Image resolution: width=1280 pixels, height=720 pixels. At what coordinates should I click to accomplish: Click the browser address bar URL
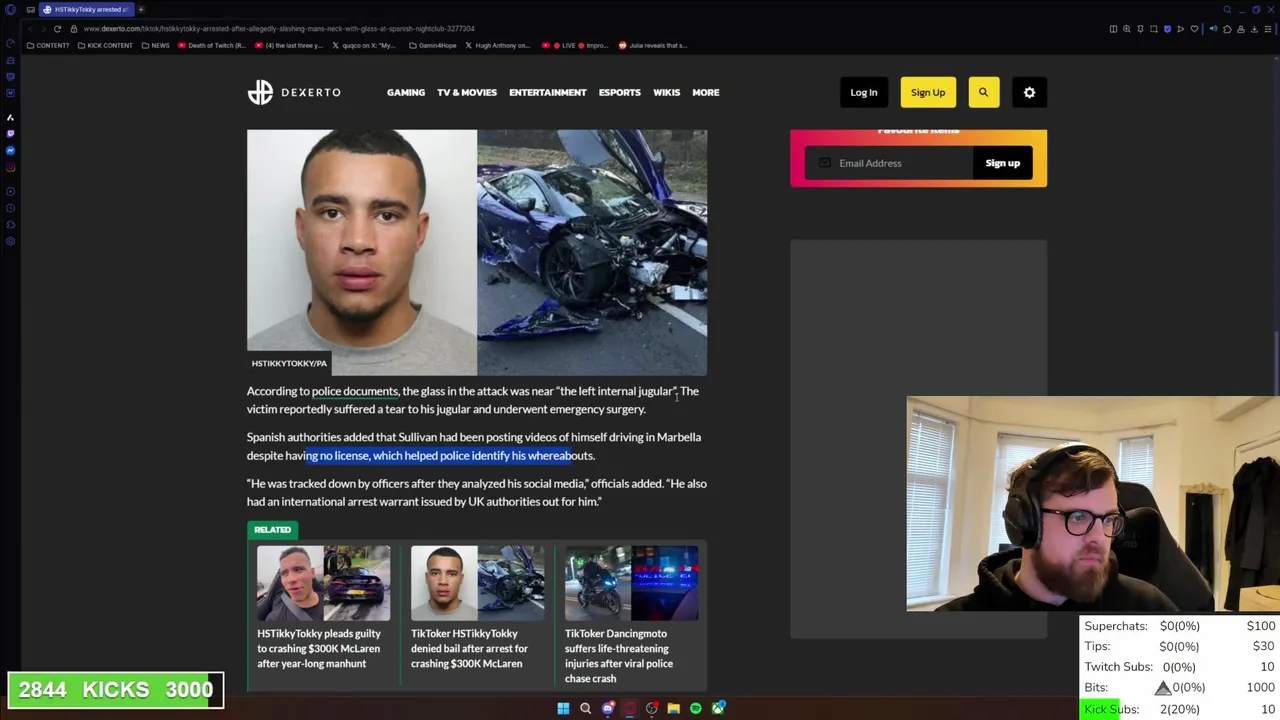tap(279, 29)
